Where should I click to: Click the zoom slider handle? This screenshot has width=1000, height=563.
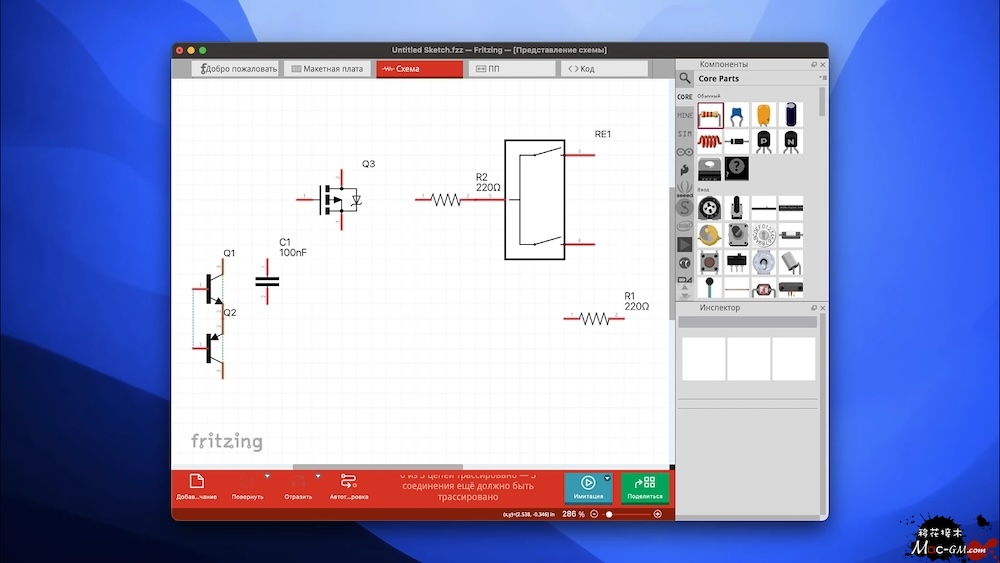pyautogui.click(x=609, y=514)
